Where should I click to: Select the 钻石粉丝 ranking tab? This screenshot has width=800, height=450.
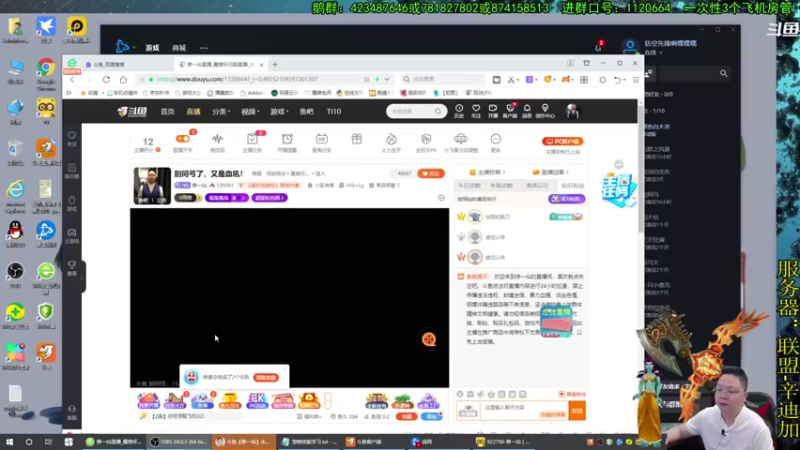click(x=572, y=186)
